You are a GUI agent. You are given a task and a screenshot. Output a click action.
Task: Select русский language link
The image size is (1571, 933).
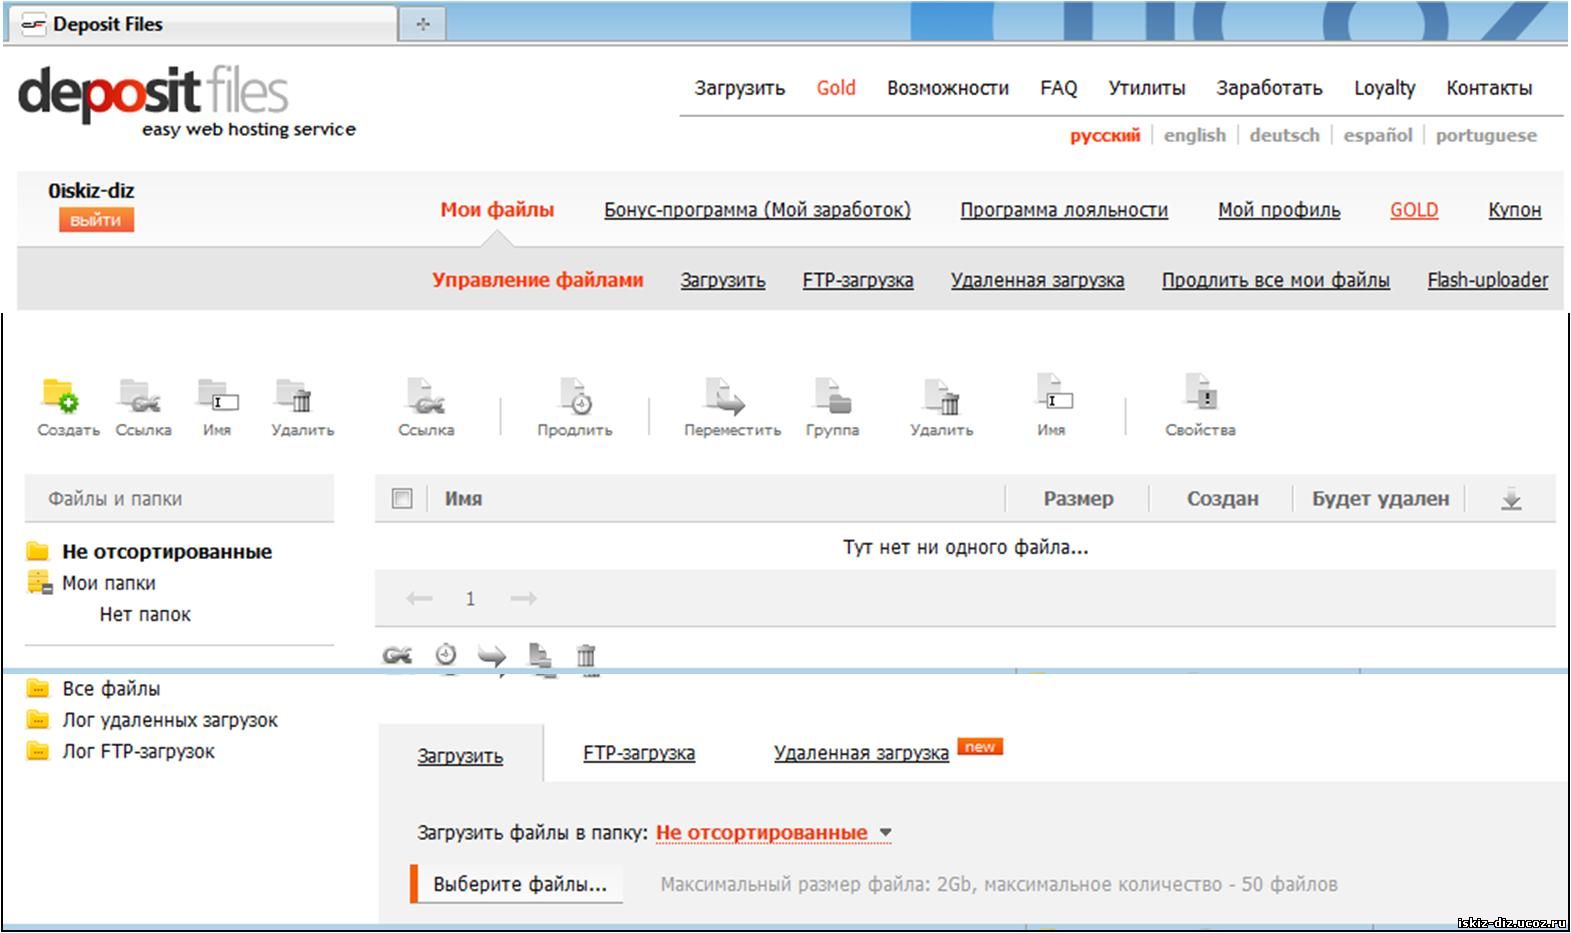pyautogui.click(x=1105, y=135)
